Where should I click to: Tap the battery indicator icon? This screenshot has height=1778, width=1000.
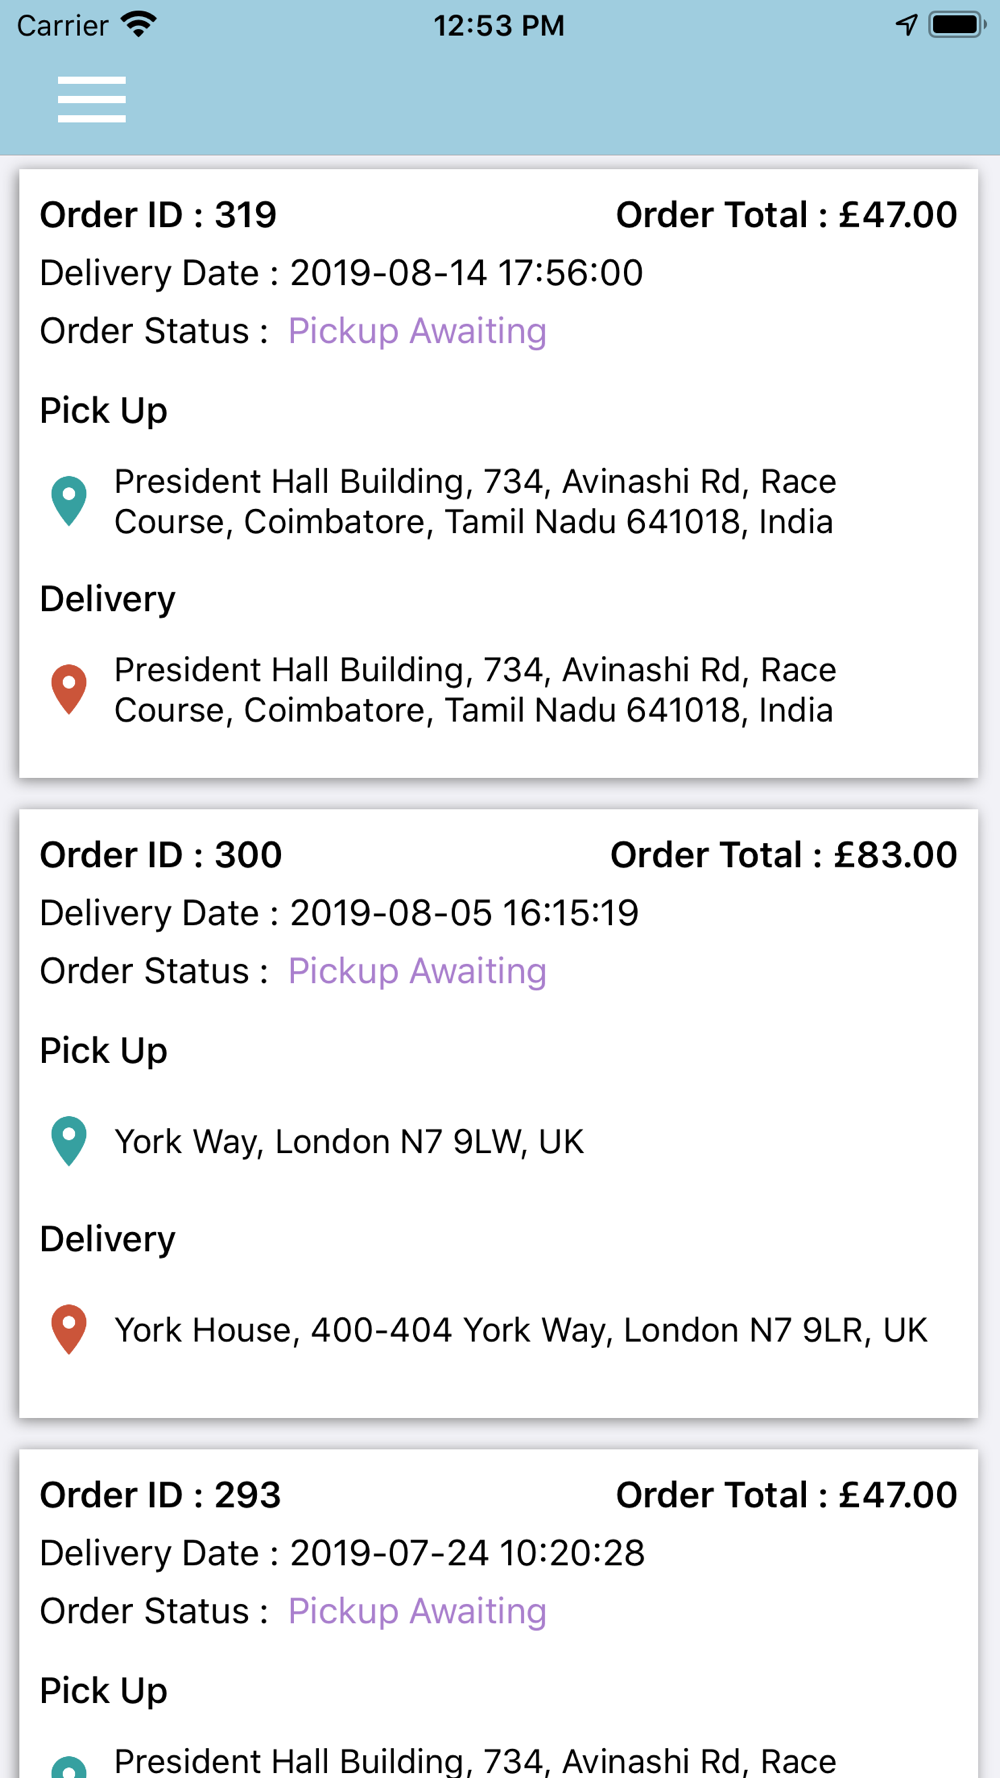point(957,25)
